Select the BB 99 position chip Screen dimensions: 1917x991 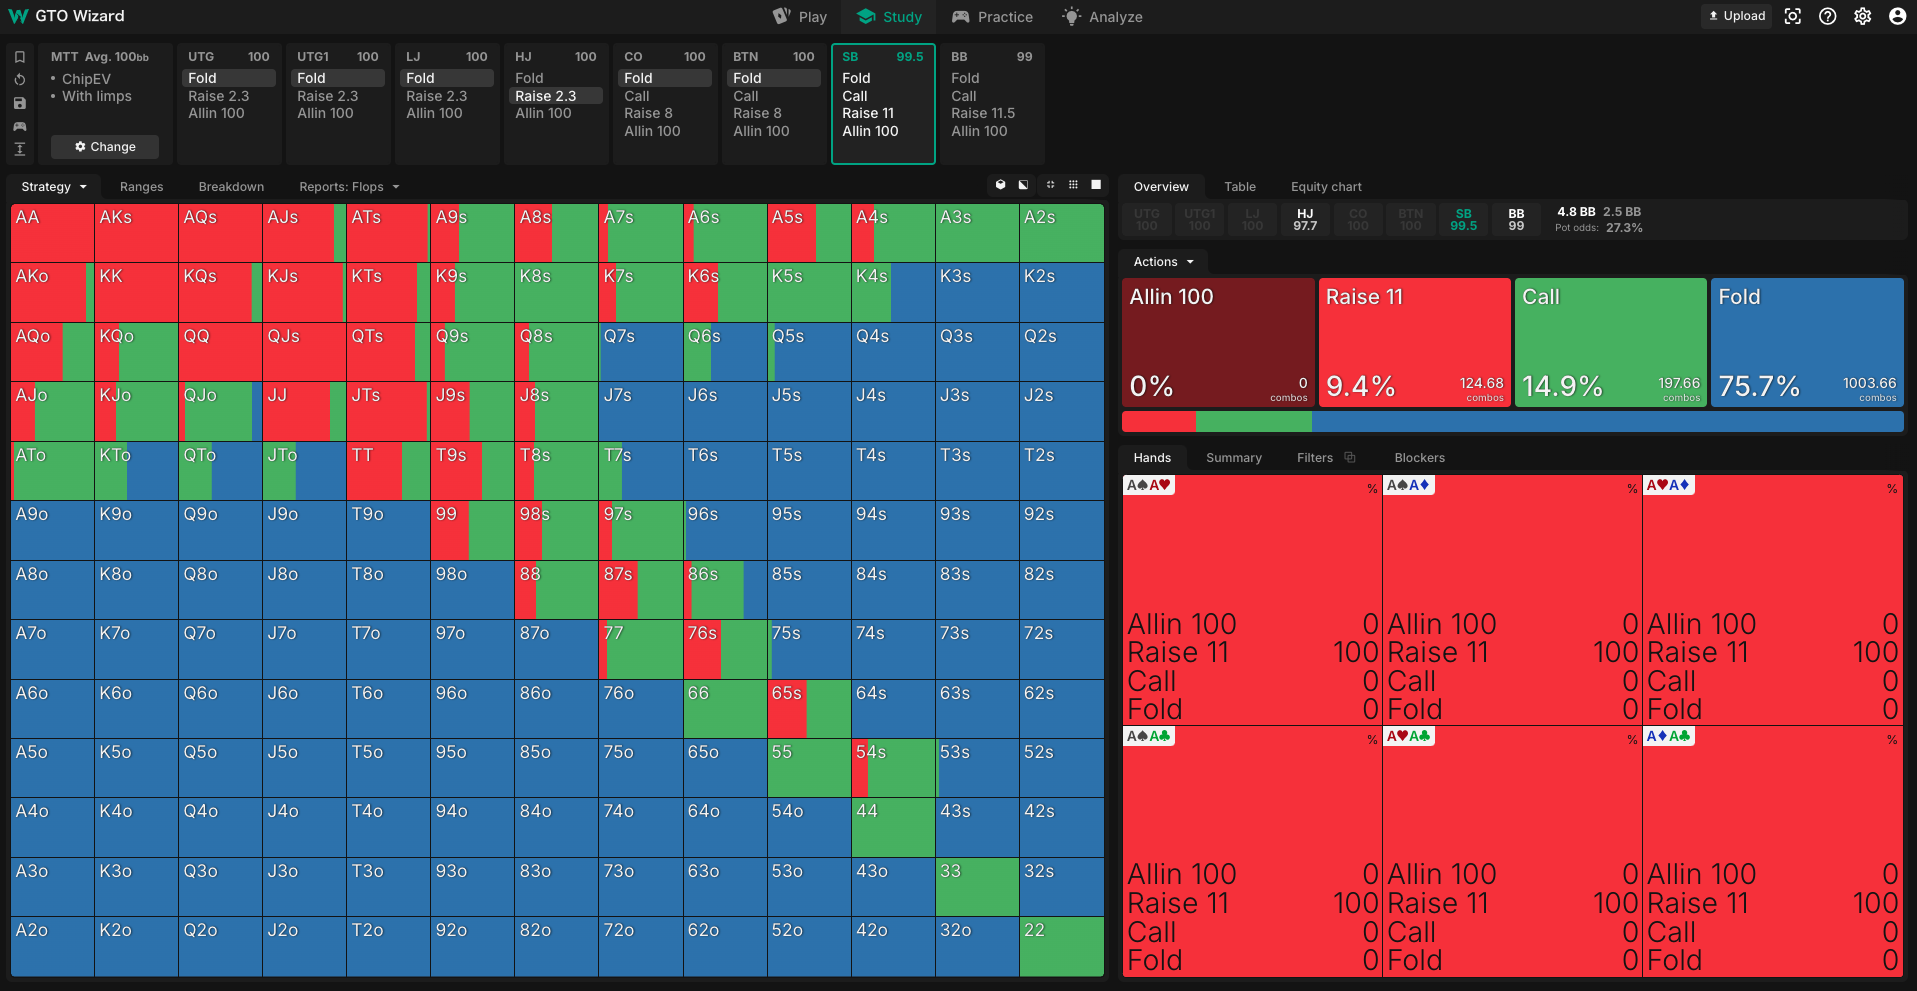1517,220
